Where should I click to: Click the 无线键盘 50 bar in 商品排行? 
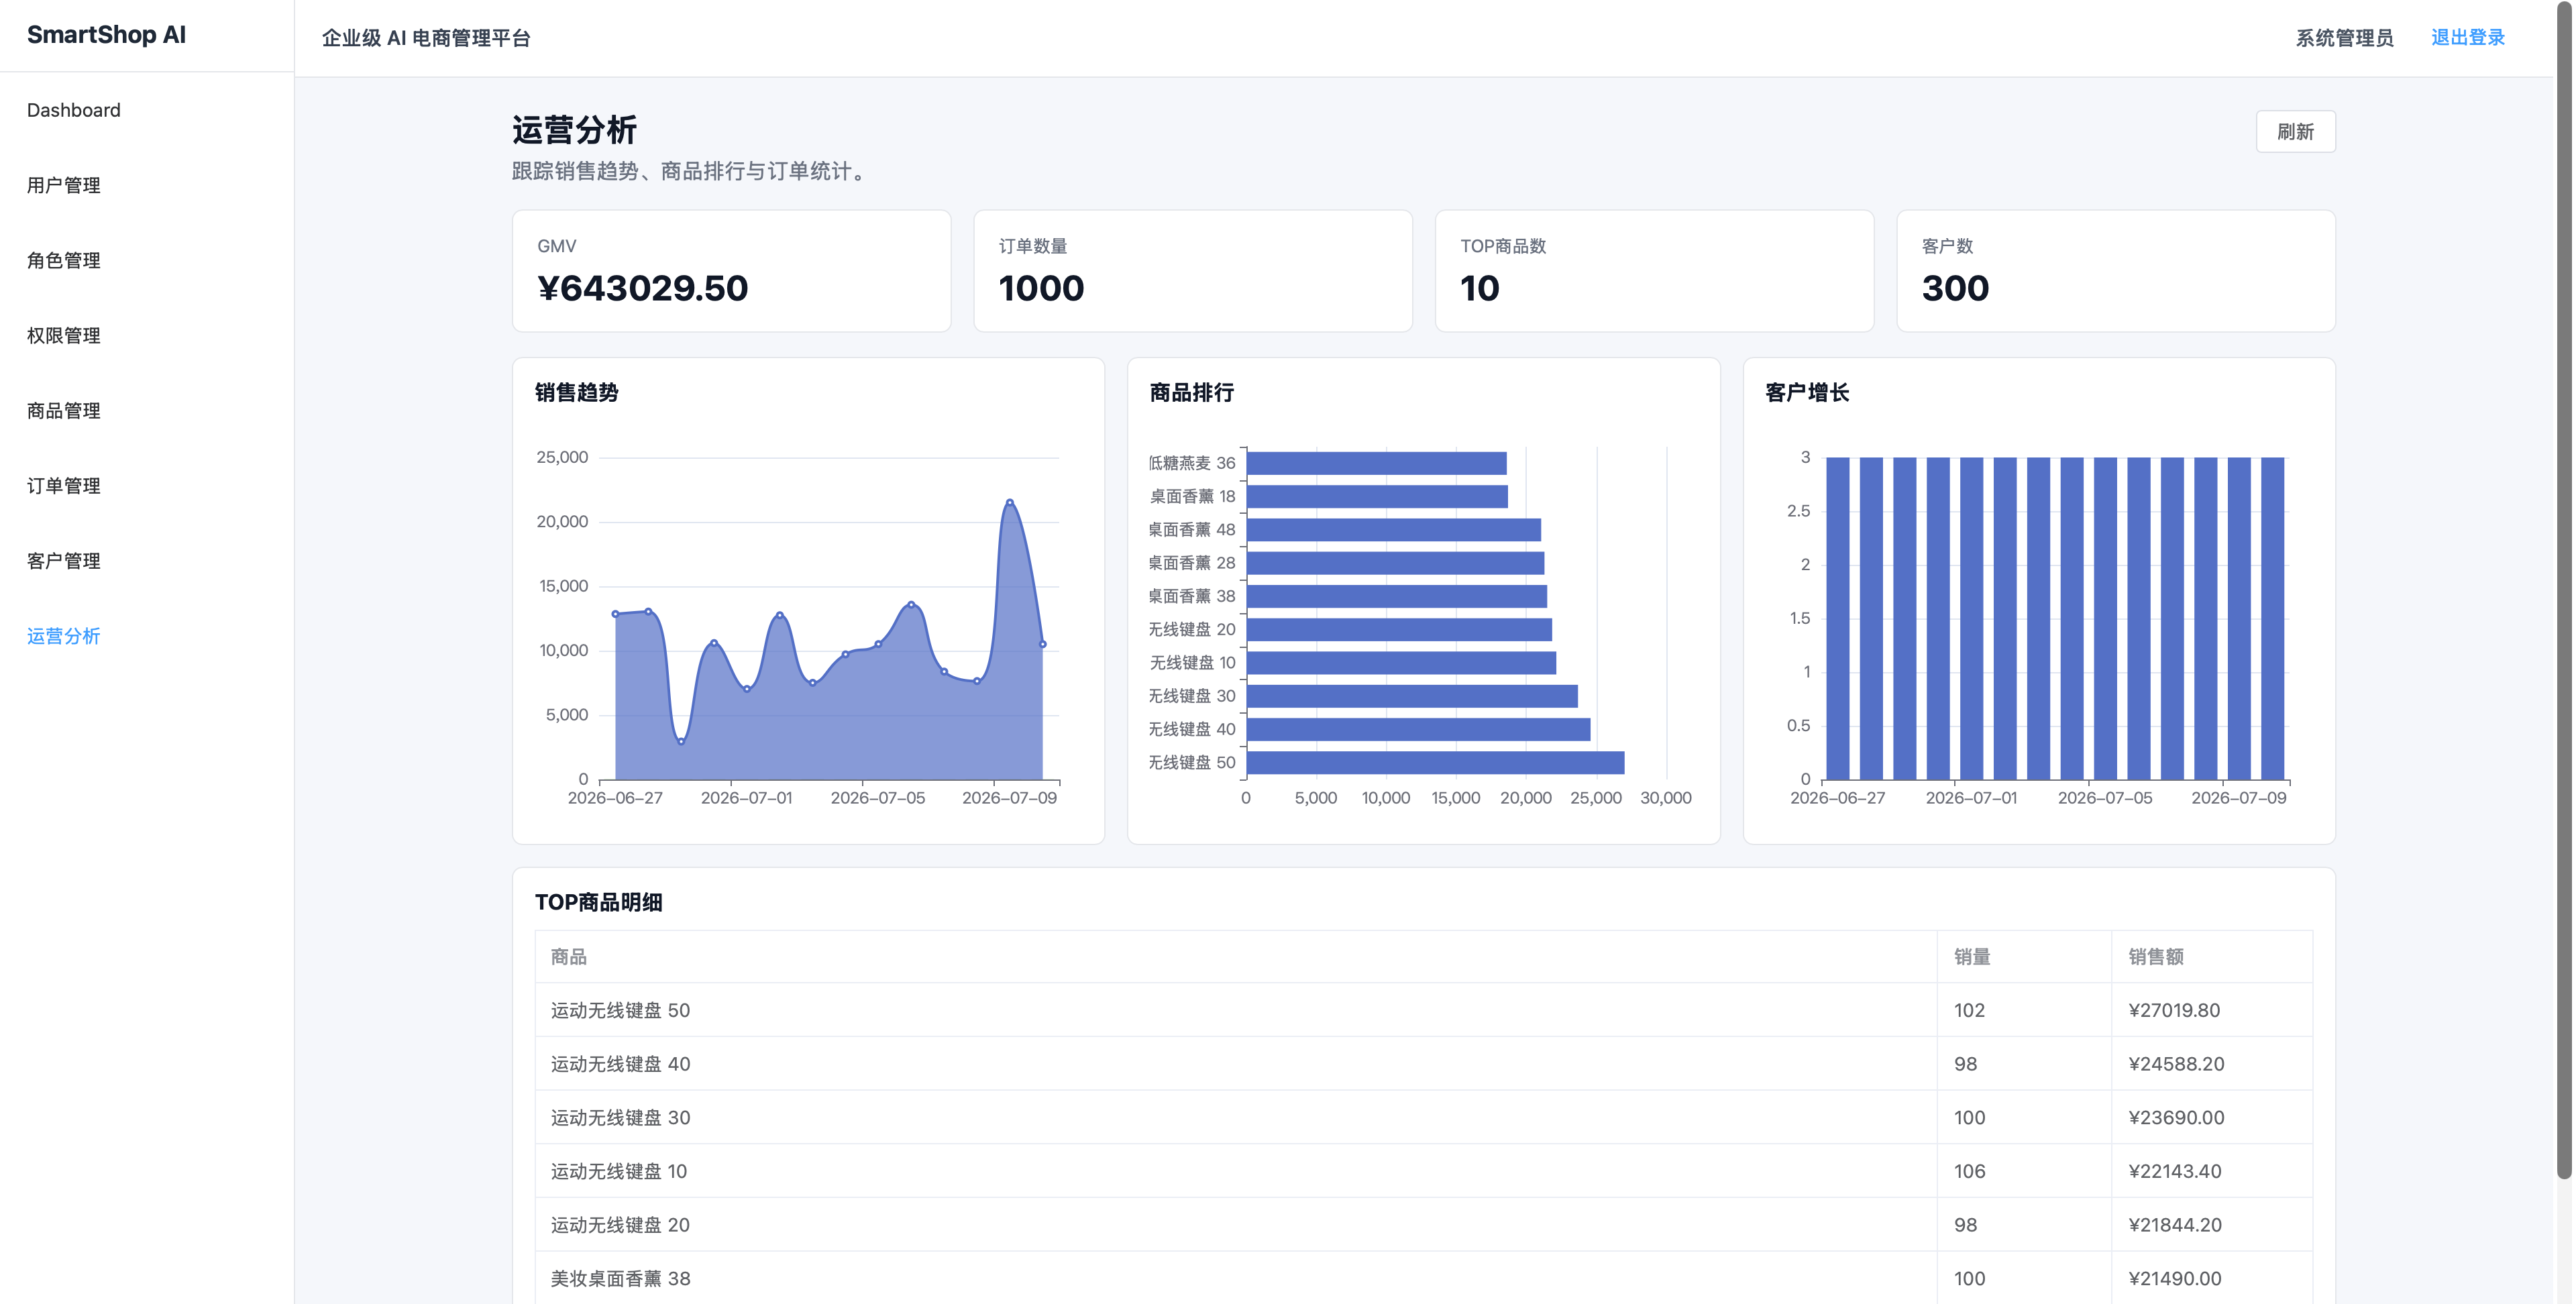[1435, 762]
